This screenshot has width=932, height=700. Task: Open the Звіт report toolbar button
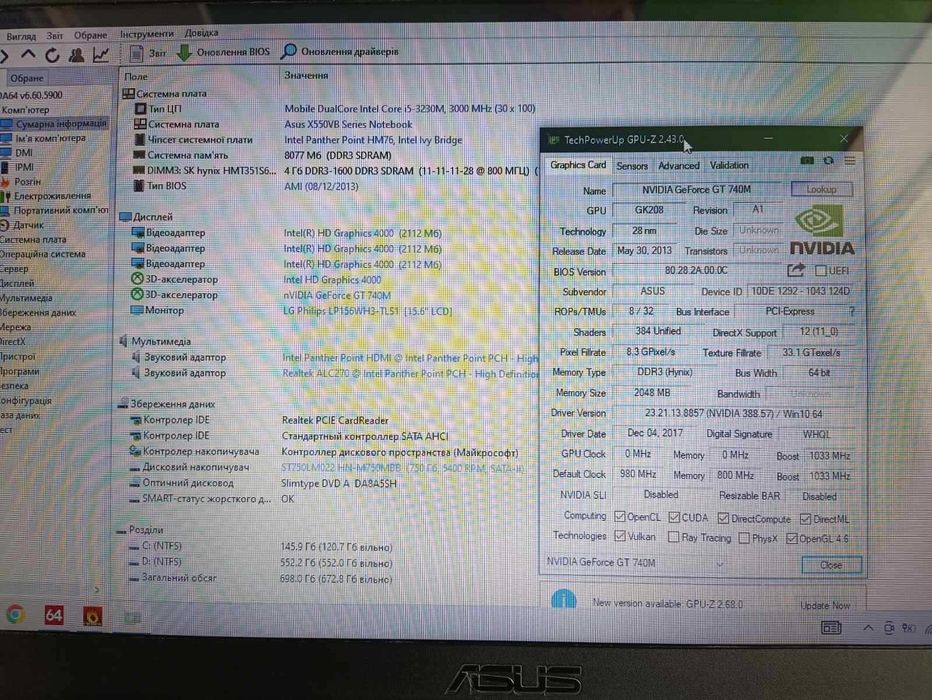click(x=148, y=53)
